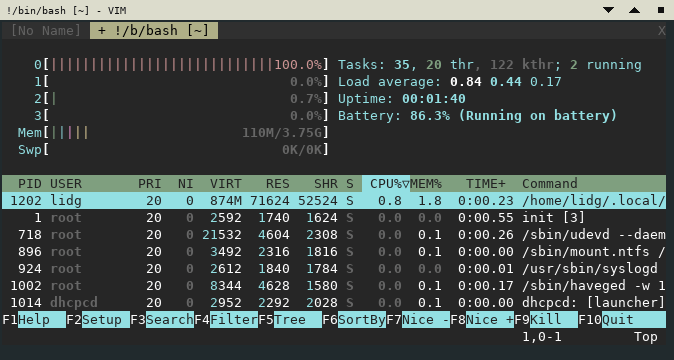Switch to the [No Name] vim tab
This screenshot has height=360, width=674.
point(46,31)
